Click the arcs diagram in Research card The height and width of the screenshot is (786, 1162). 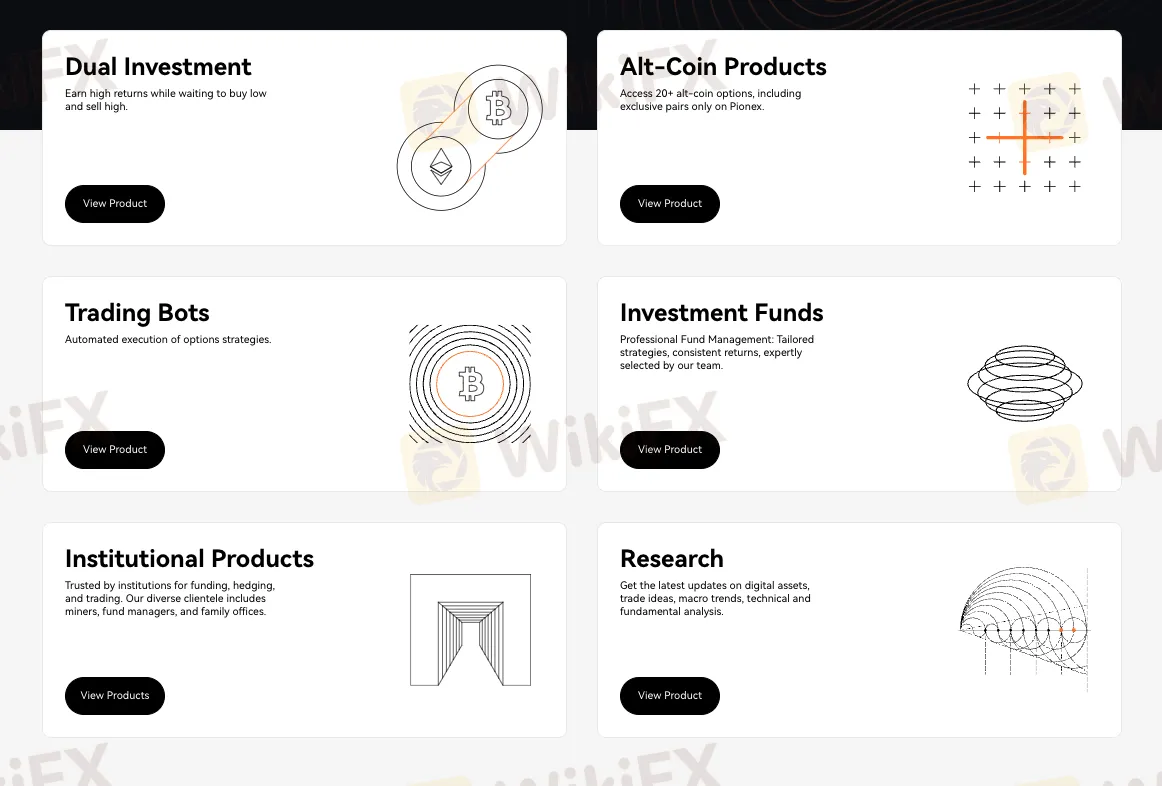1025,630
